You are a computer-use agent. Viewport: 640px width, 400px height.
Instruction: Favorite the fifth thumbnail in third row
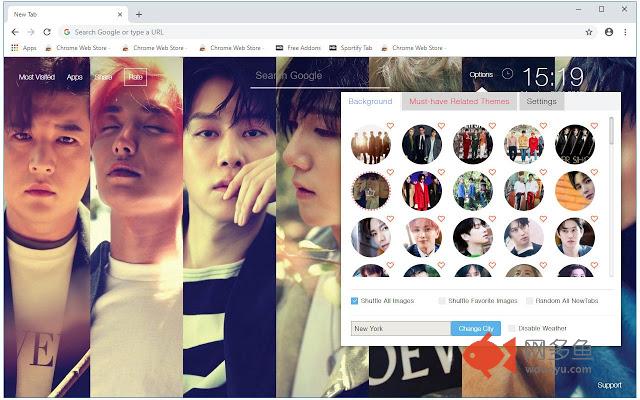pos(594,219)
